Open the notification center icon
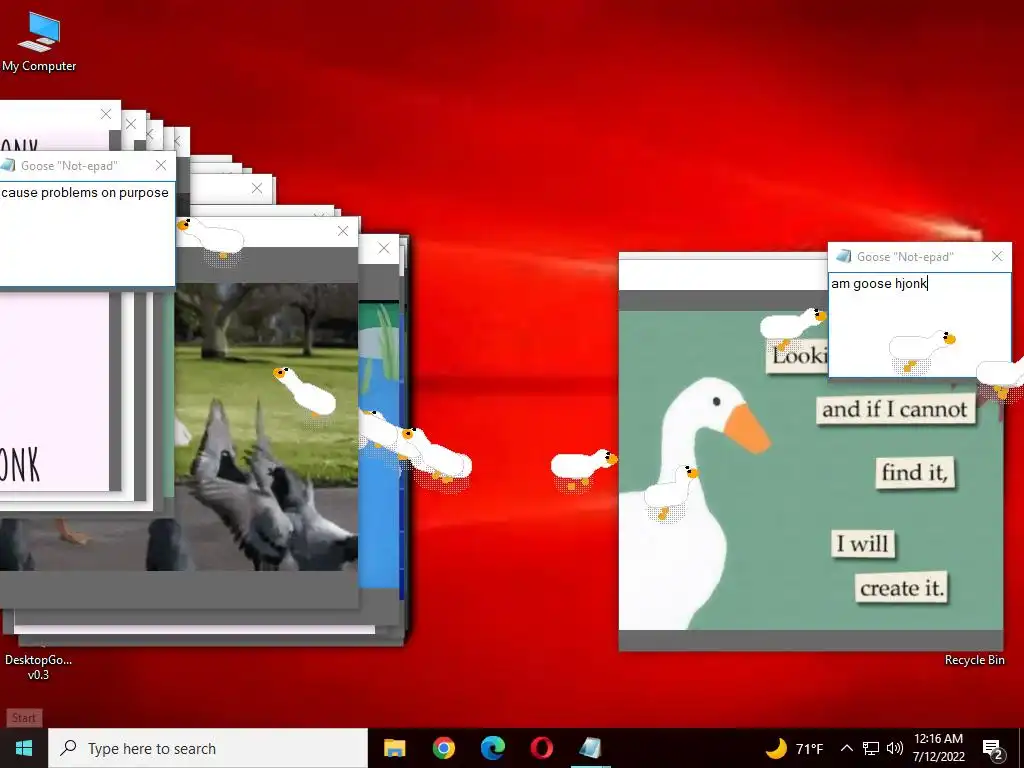The image size is (1024, 768). (x=993, y=750)
